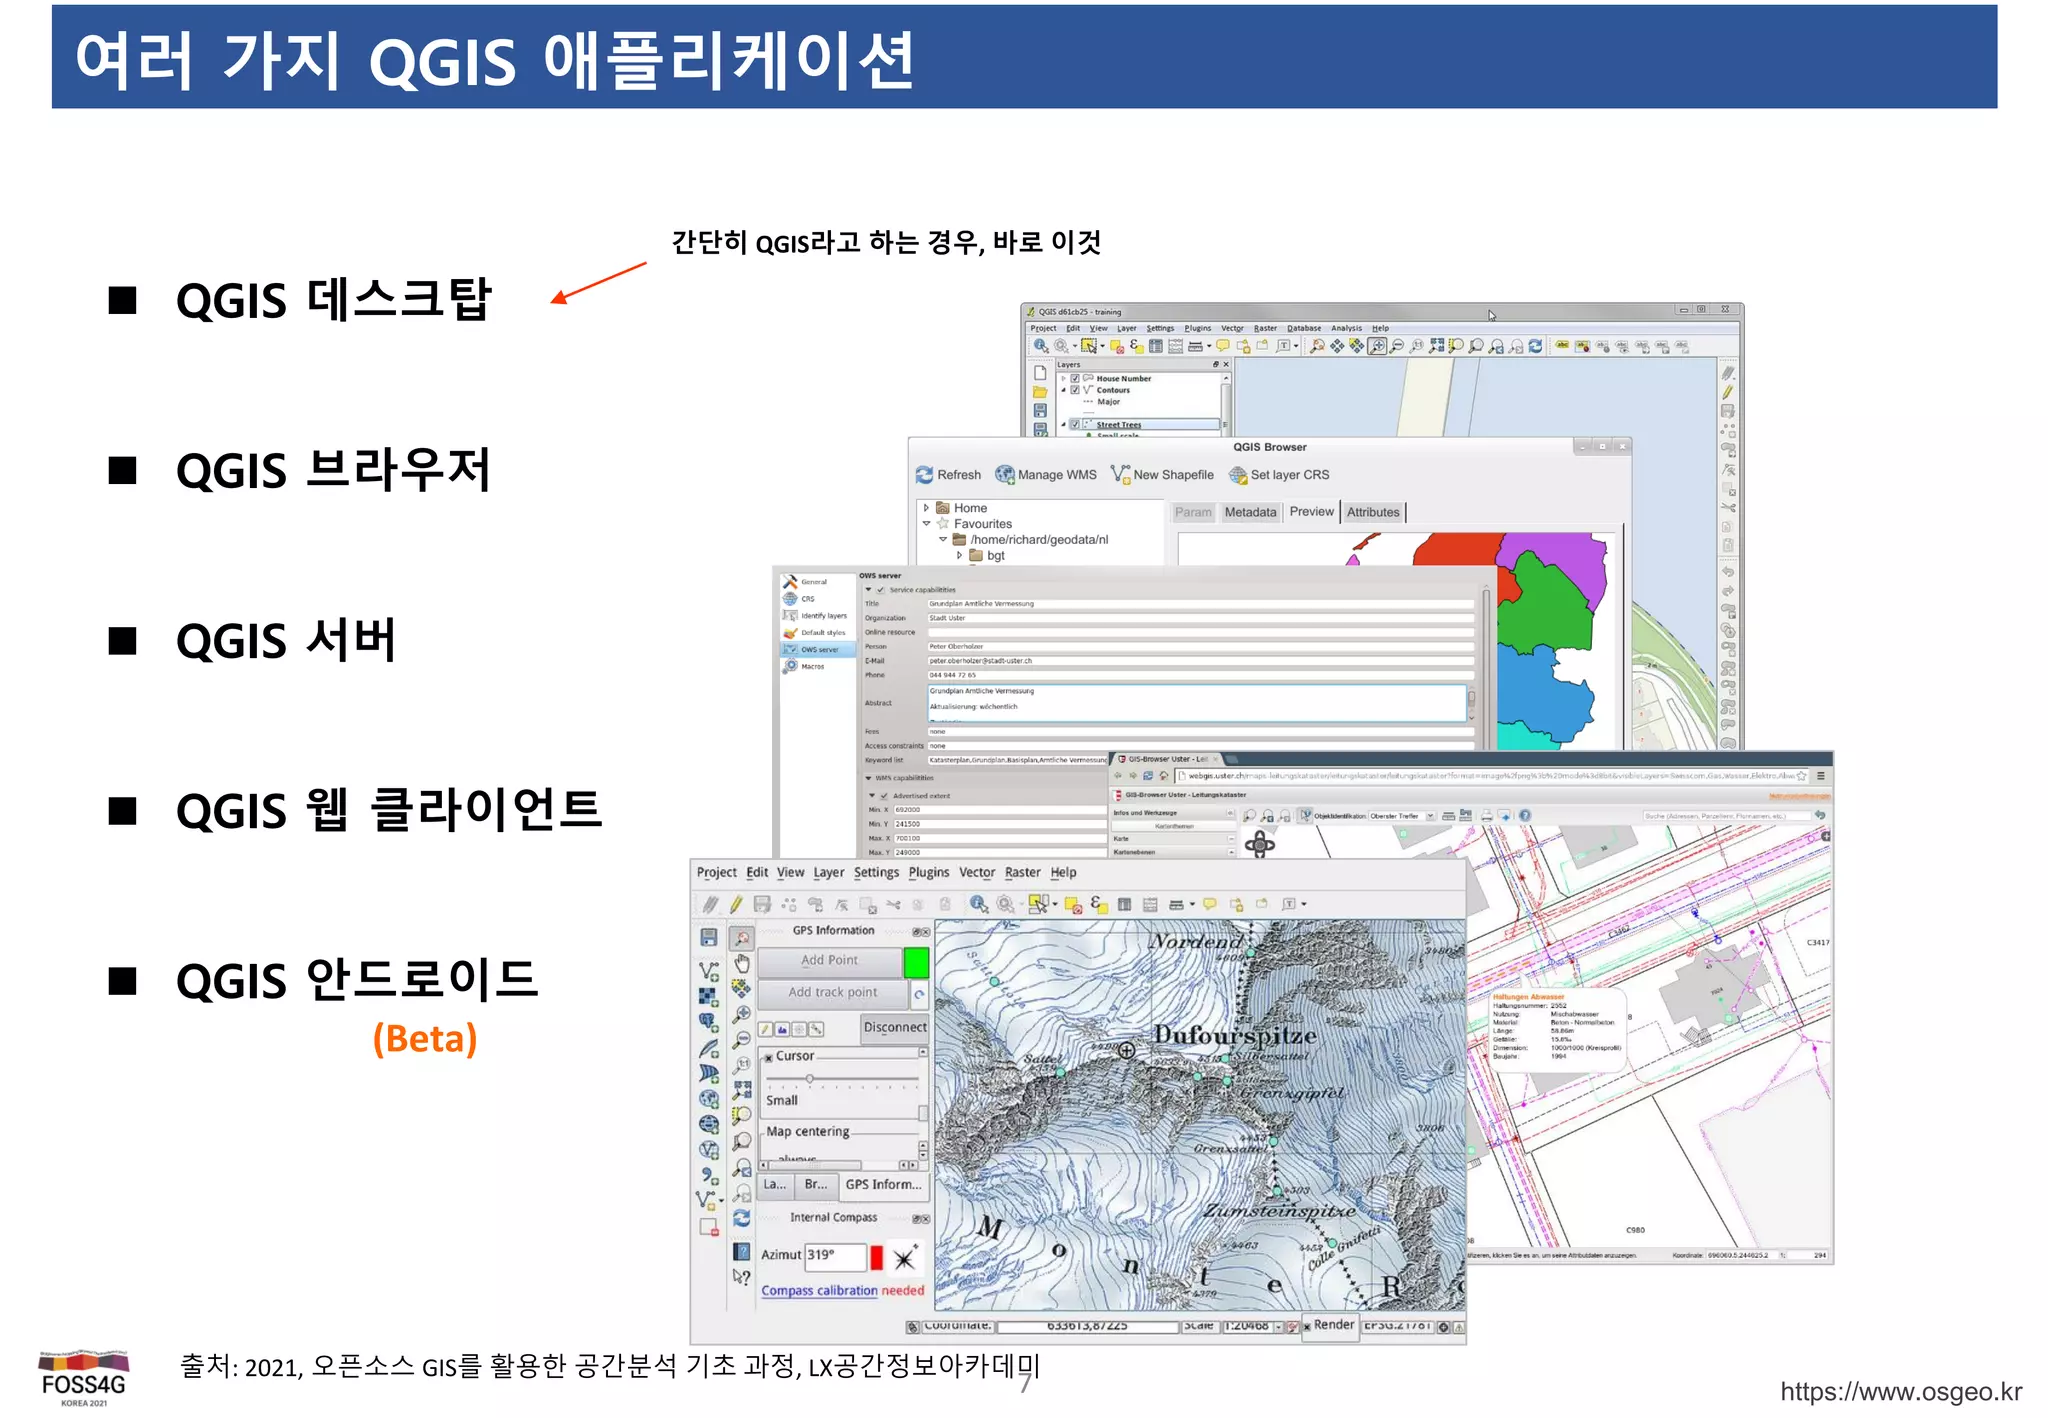Viewport: 2048px width, 1418px height.
Task: Switch to the Attributes tab in QGIS Browser
Action: (1373, 512)
